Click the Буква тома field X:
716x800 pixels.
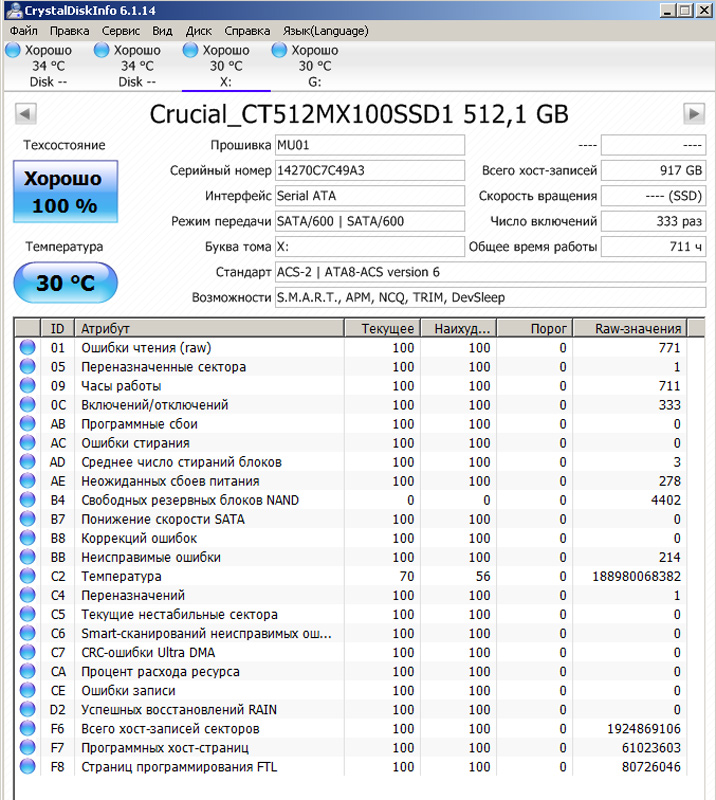(370, 247)
